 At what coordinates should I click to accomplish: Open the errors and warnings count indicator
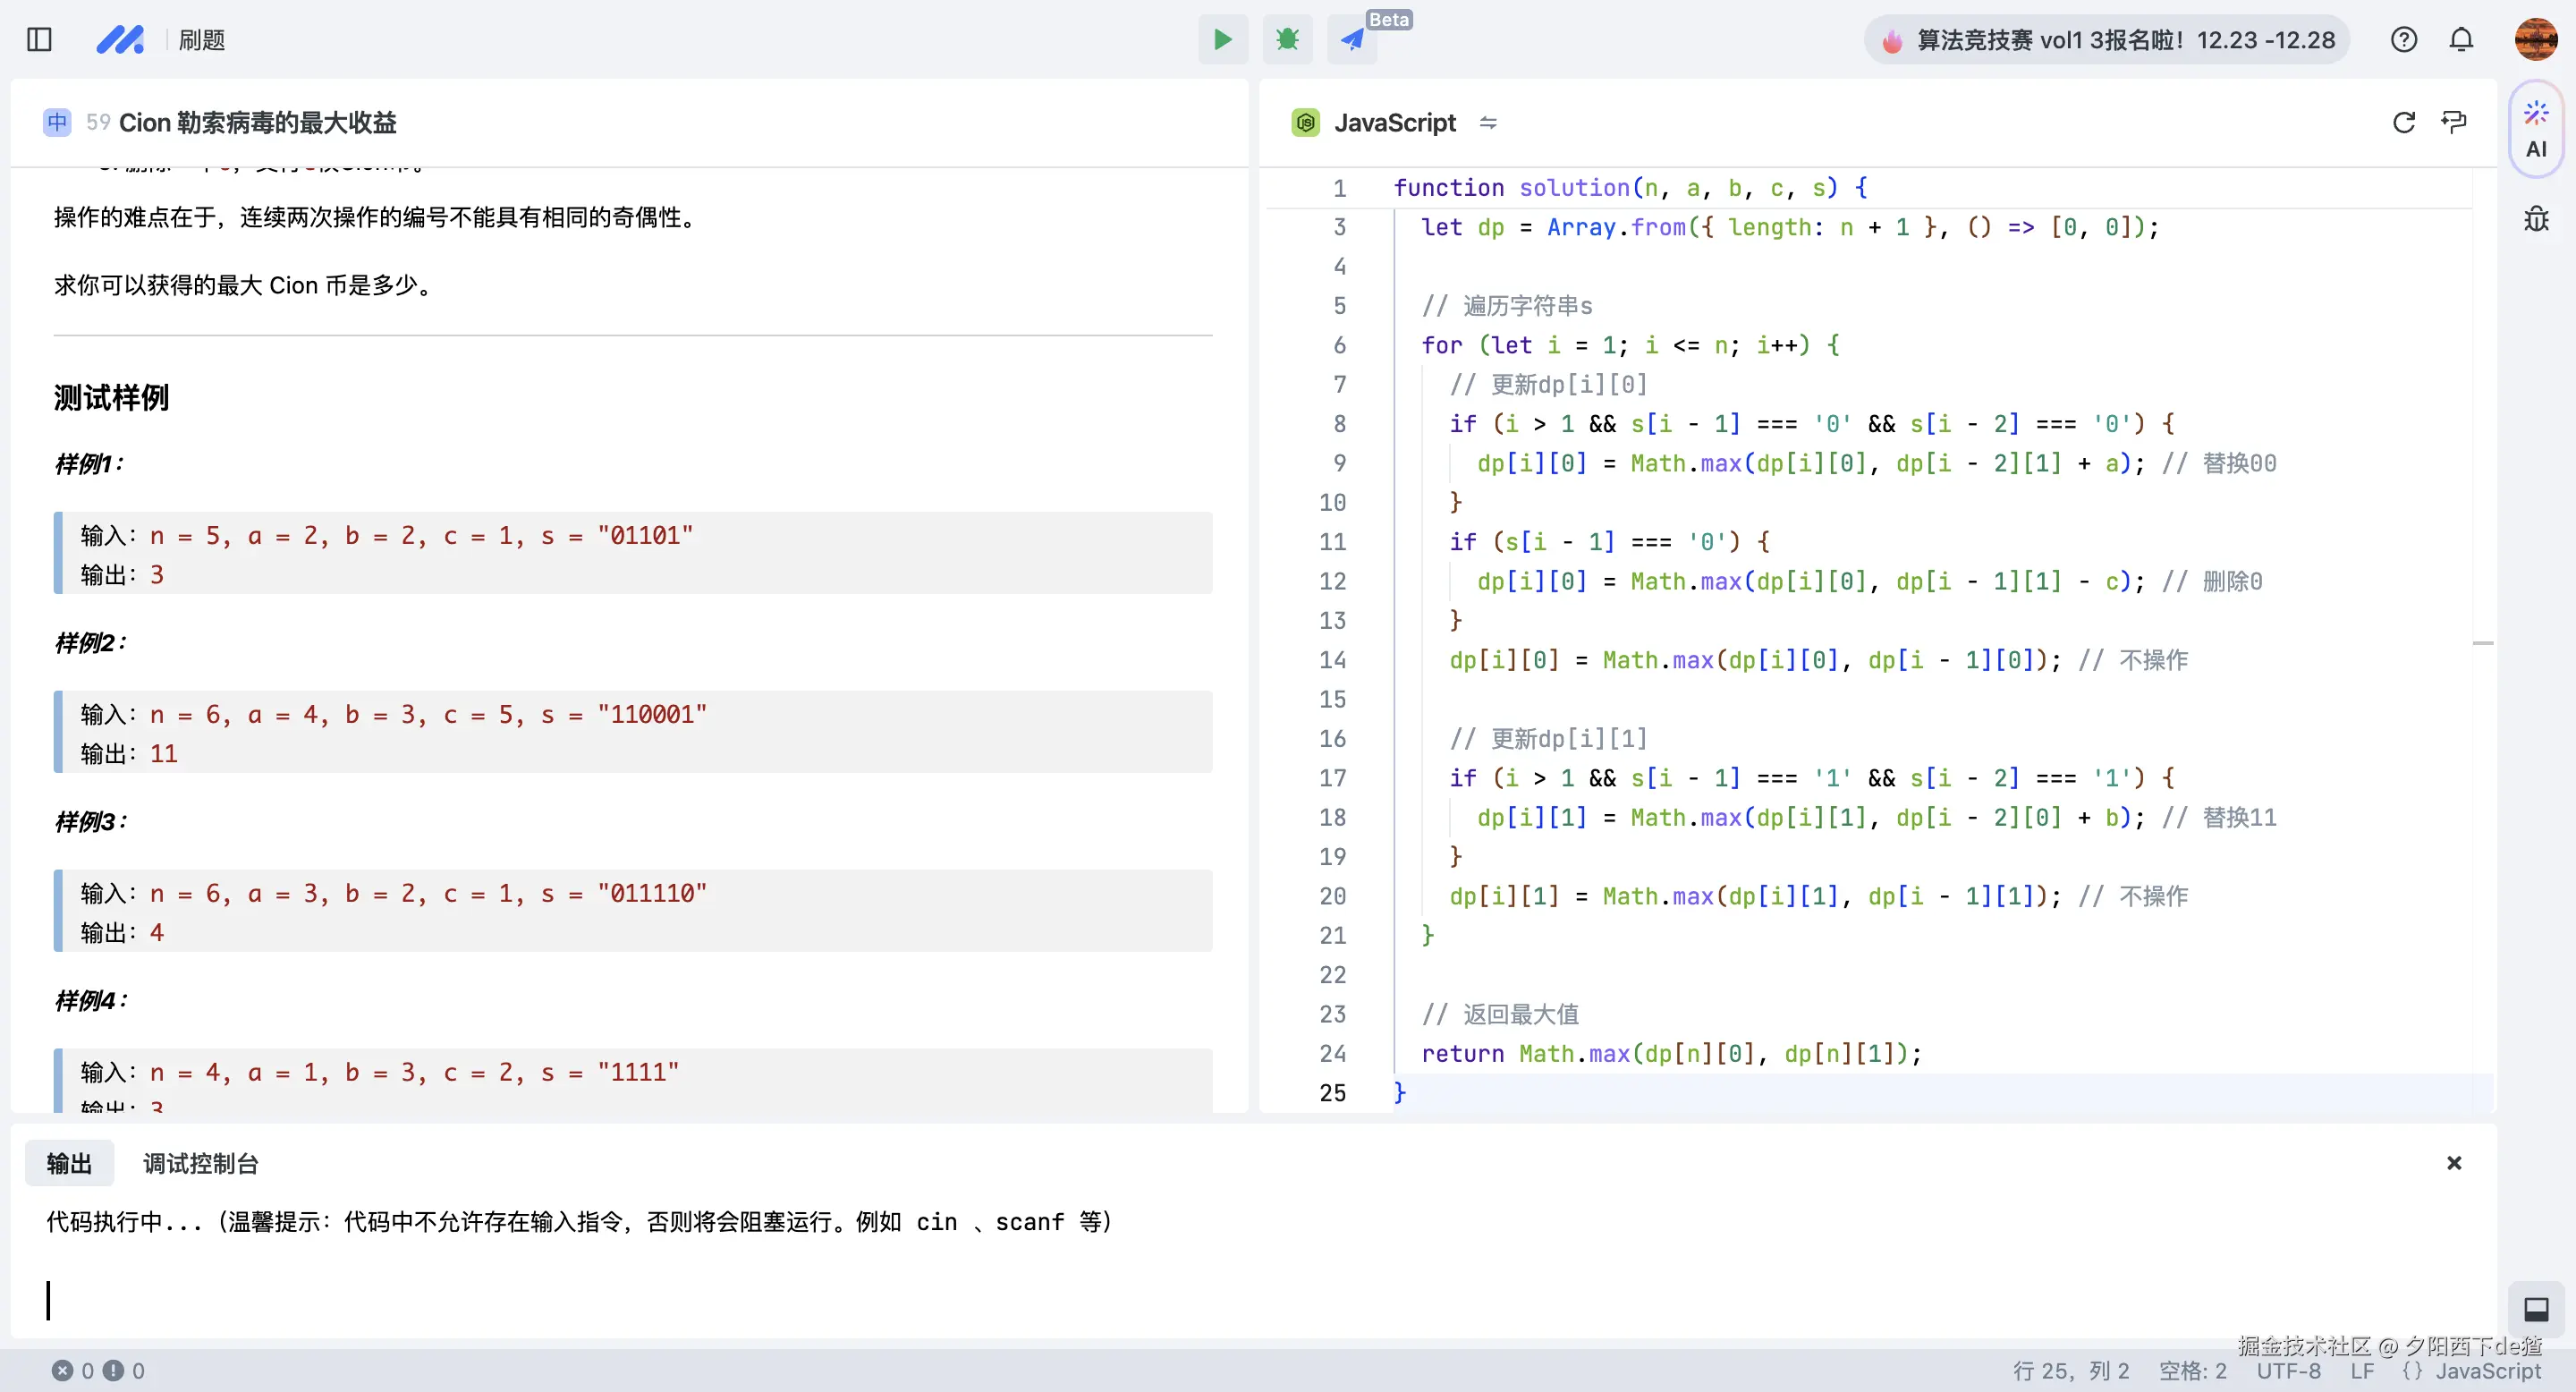coord(98,1371)
